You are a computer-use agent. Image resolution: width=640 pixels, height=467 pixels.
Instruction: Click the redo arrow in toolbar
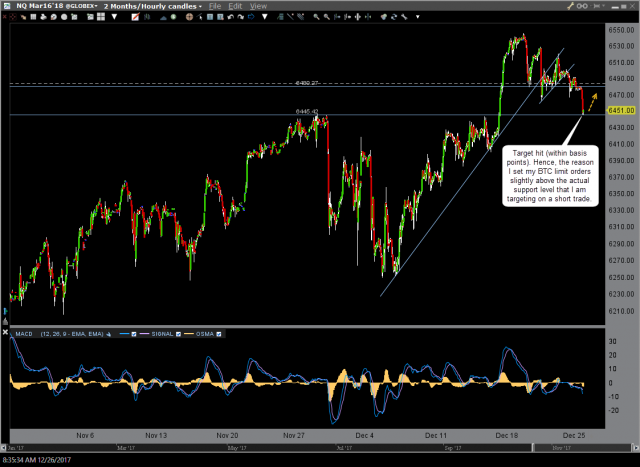pos(241,17)
